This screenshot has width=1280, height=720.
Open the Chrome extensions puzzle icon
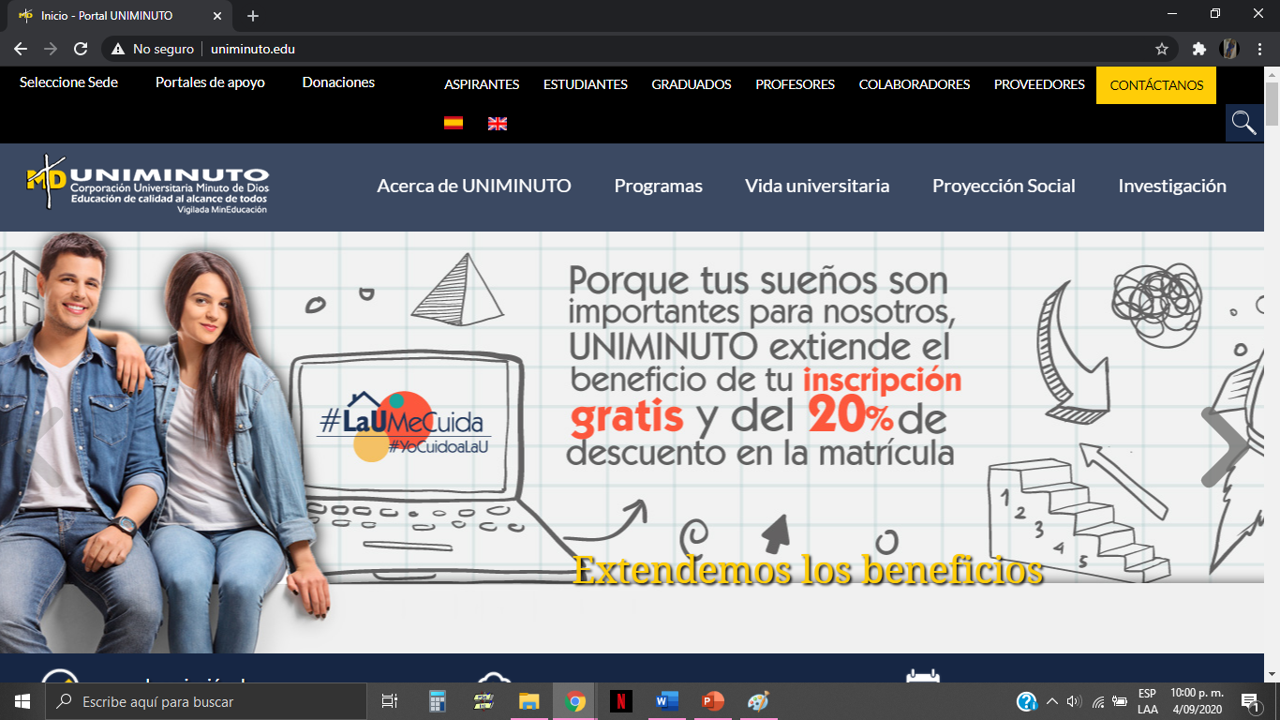click(1199, 48)
